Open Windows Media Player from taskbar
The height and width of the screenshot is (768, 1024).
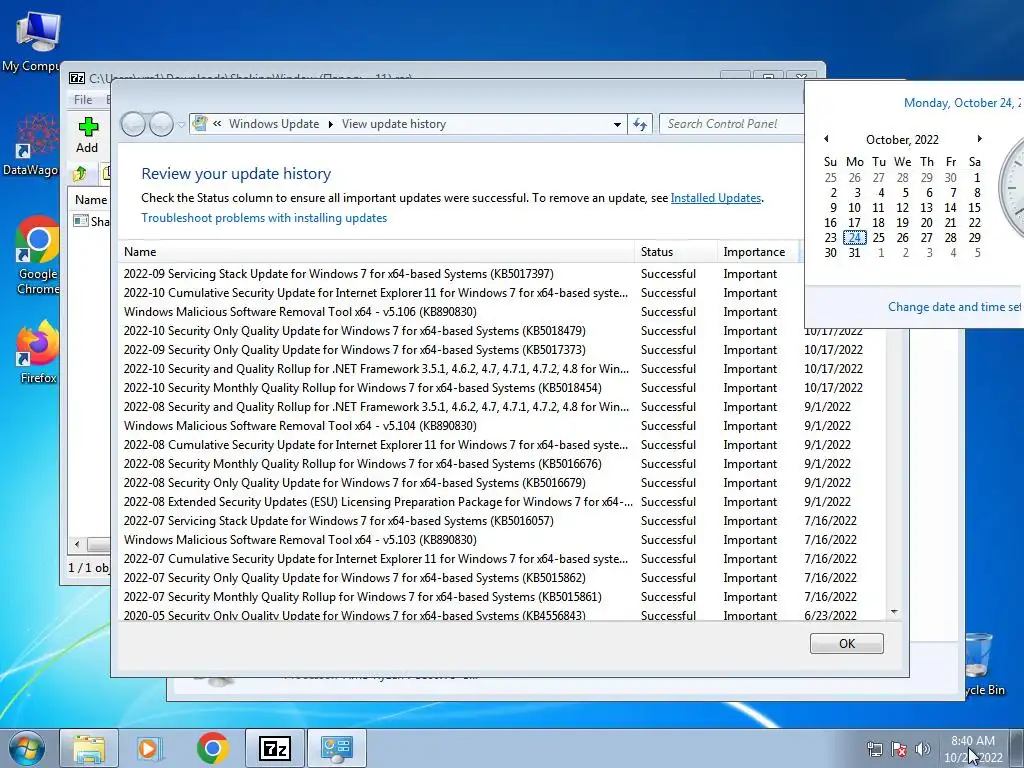[149, 748]
